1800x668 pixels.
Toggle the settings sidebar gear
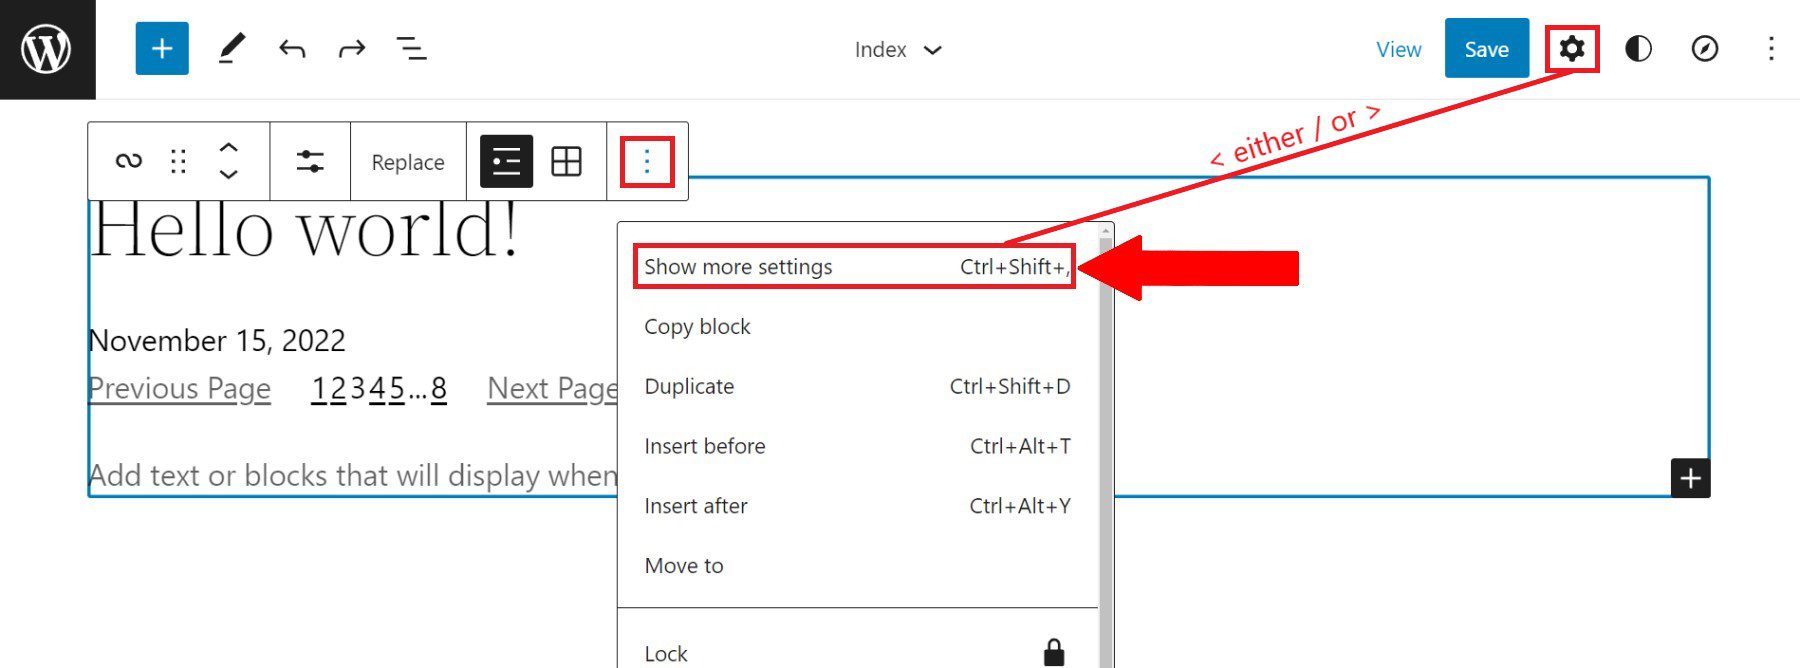coord(1572,48)
